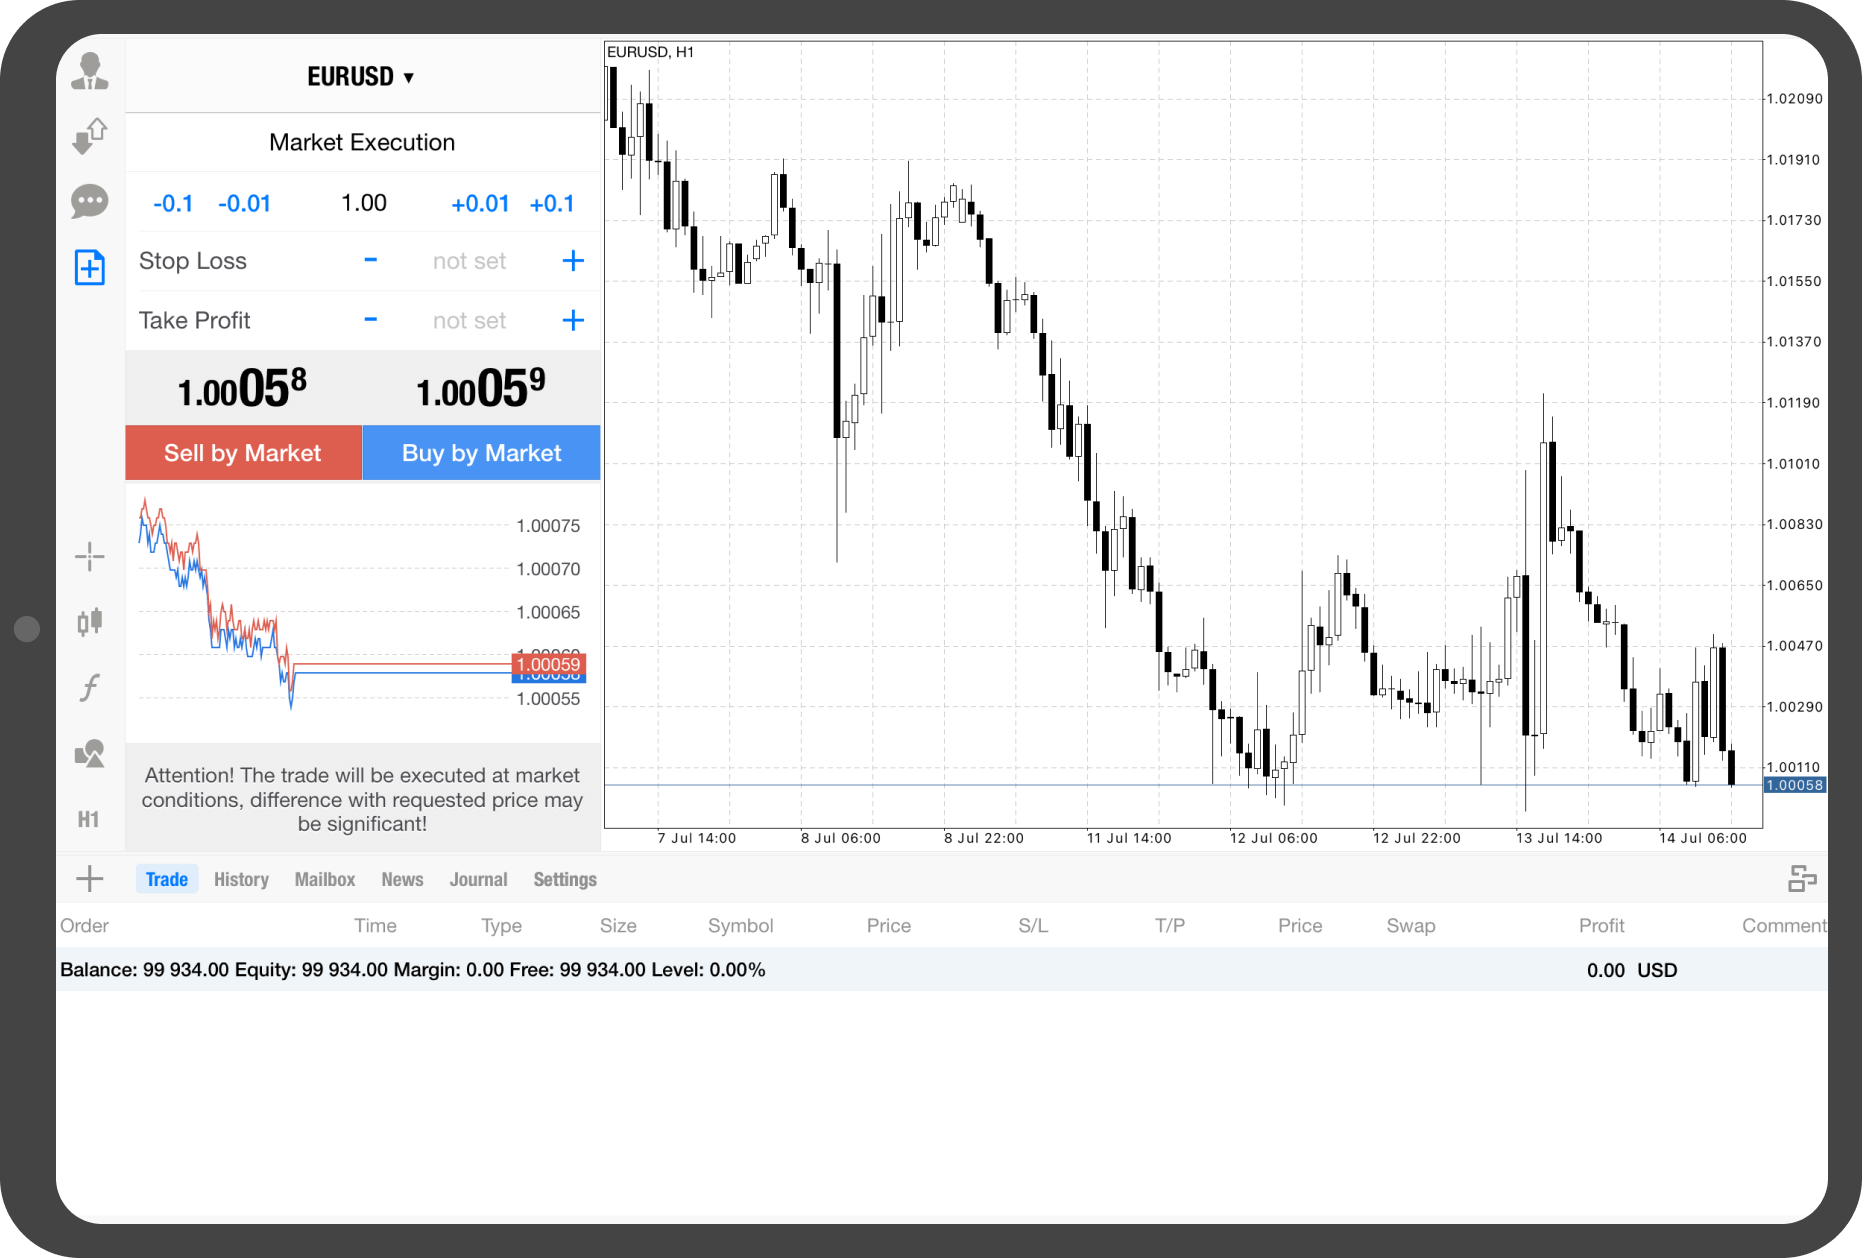
Task: Open candlestick chart type settings
Action: tap(90, 622)
